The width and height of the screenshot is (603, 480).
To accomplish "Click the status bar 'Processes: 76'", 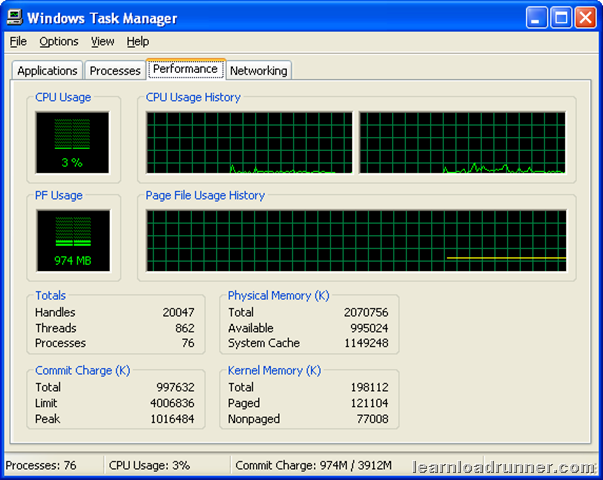I will 41,465.
